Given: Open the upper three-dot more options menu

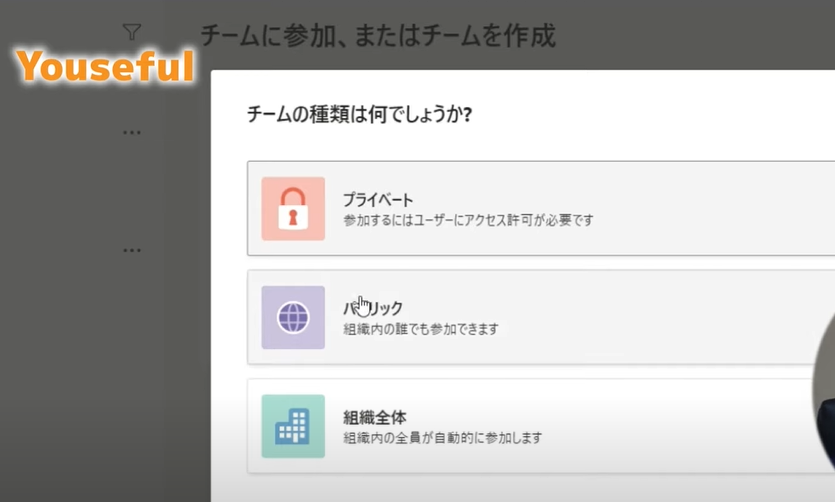Looking at the screenshot, I should 132,132.
